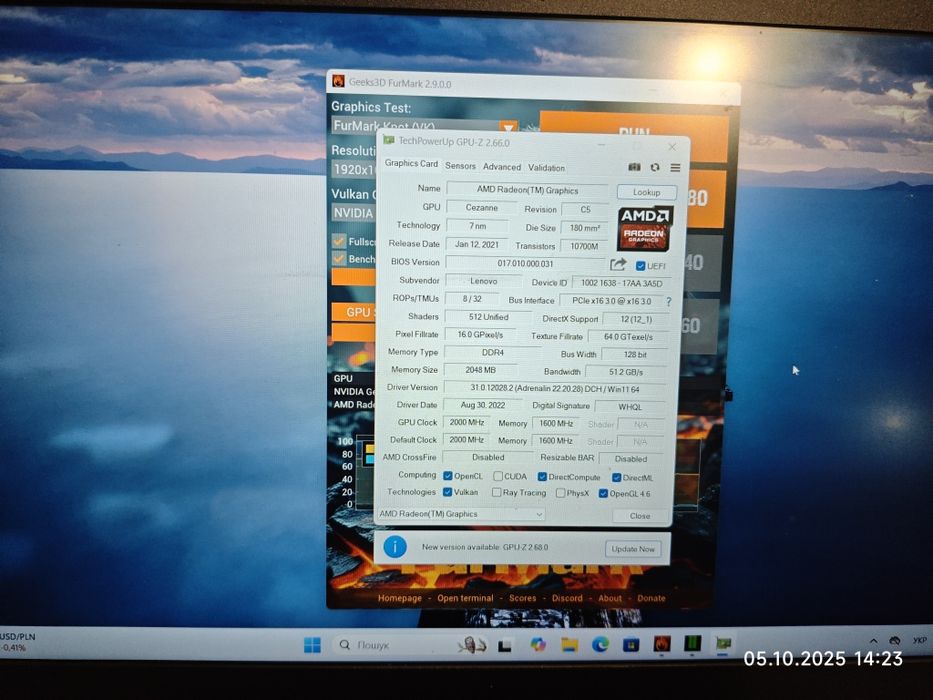This screenshot has width=933, height=700.
Task: Launch Copilot from the taskbar
Action: tap(538, 644)
